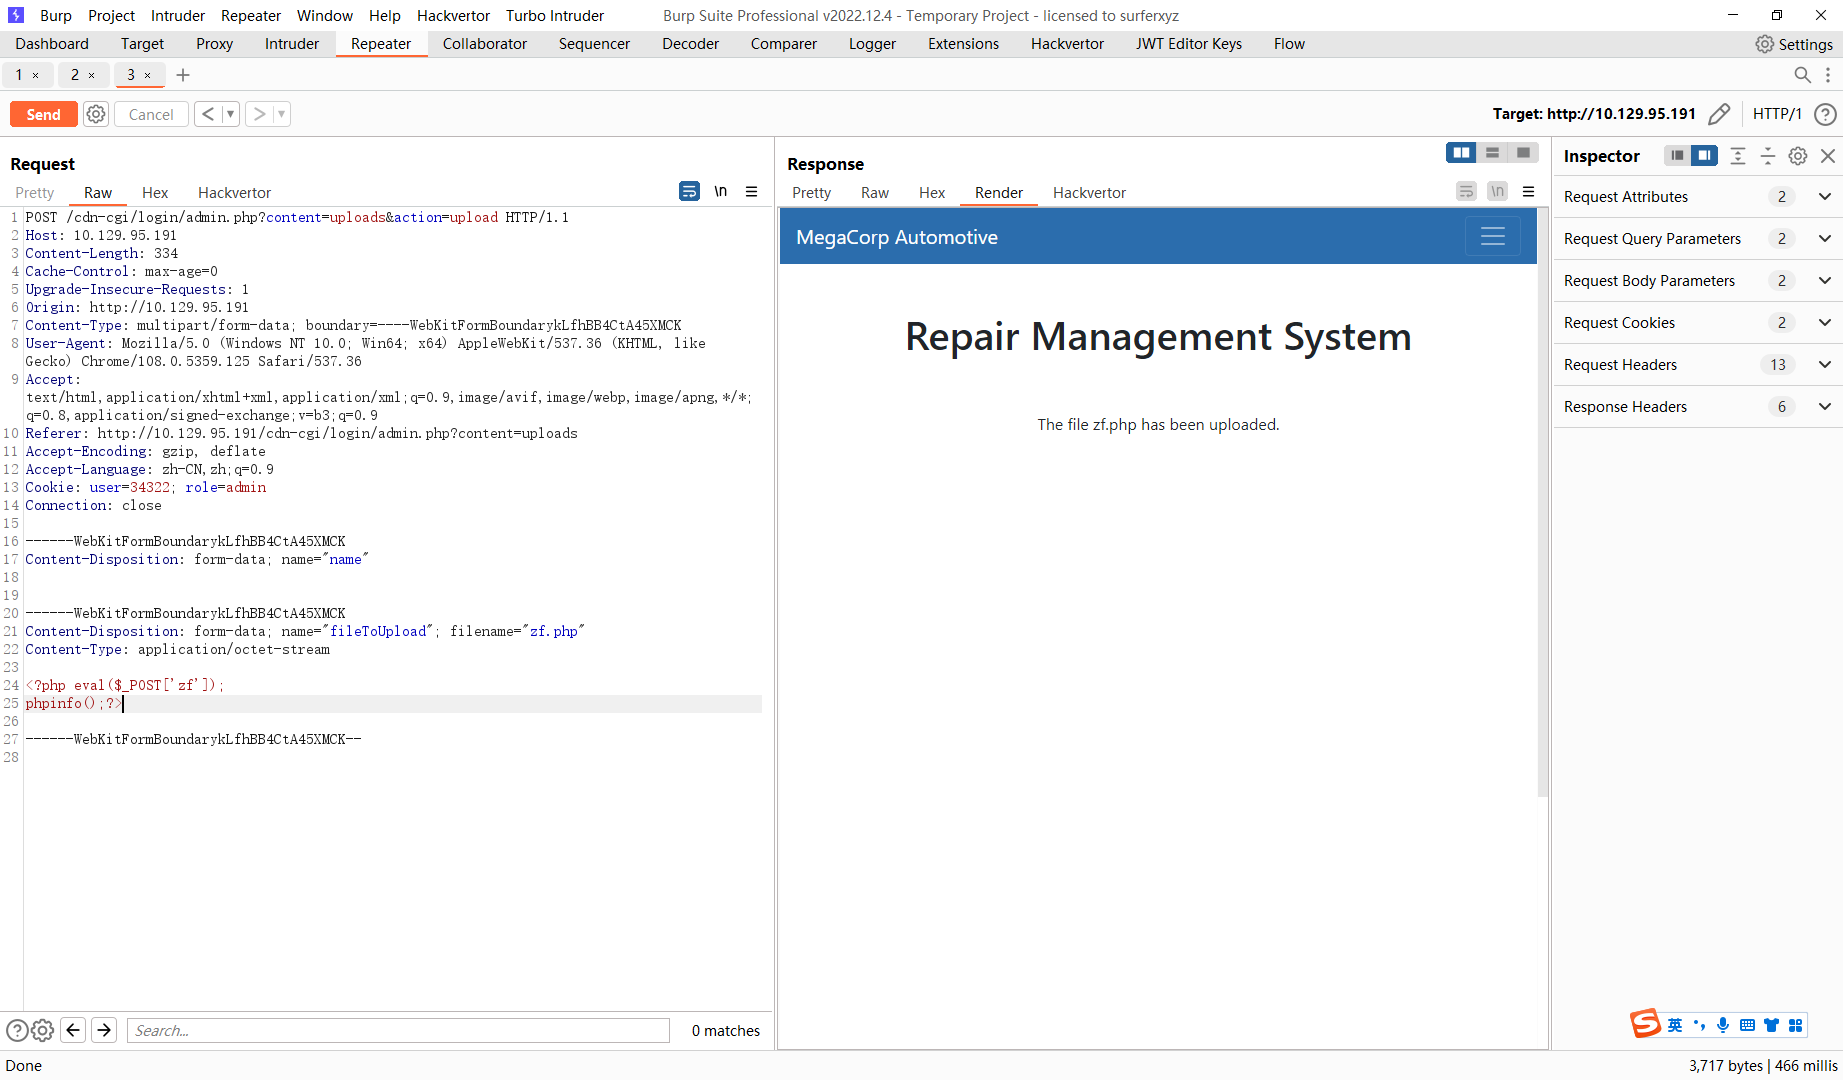The width and height of the screenshot is (1843, 1080).
Task: Open previous request history dropdown arrow
Action: coord(230,114)
